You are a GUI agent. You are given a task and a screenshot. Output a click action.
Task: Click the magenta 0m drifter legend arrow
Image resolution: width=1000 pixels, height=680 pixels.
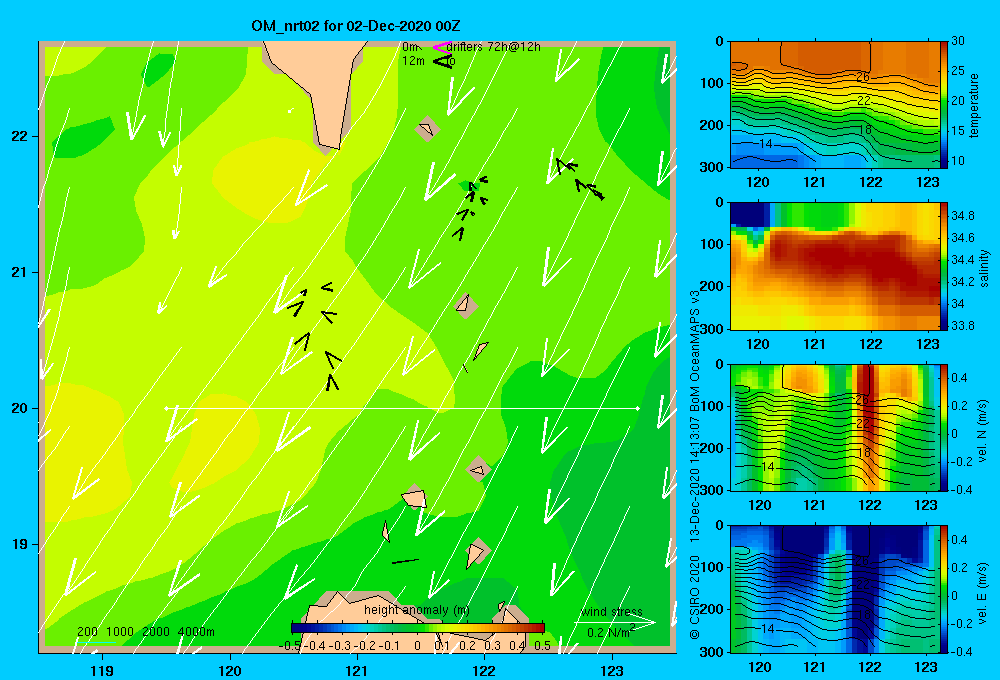(x=441, y=47)
